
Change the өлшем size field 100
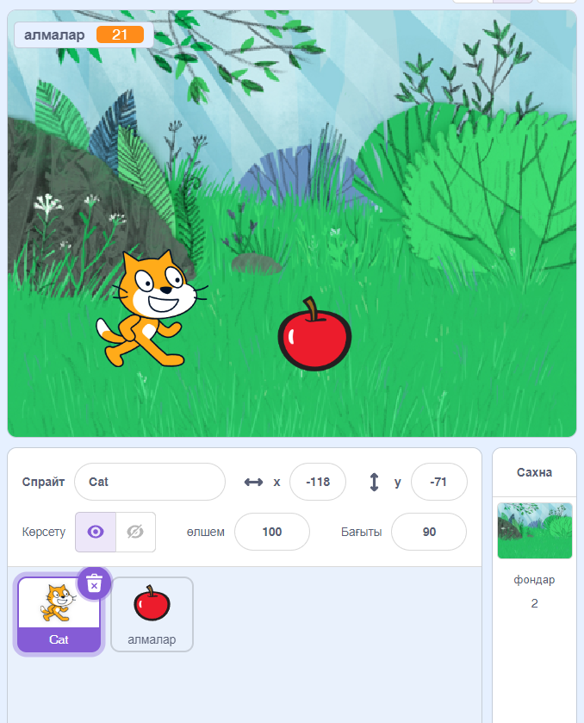pos(272,532)
